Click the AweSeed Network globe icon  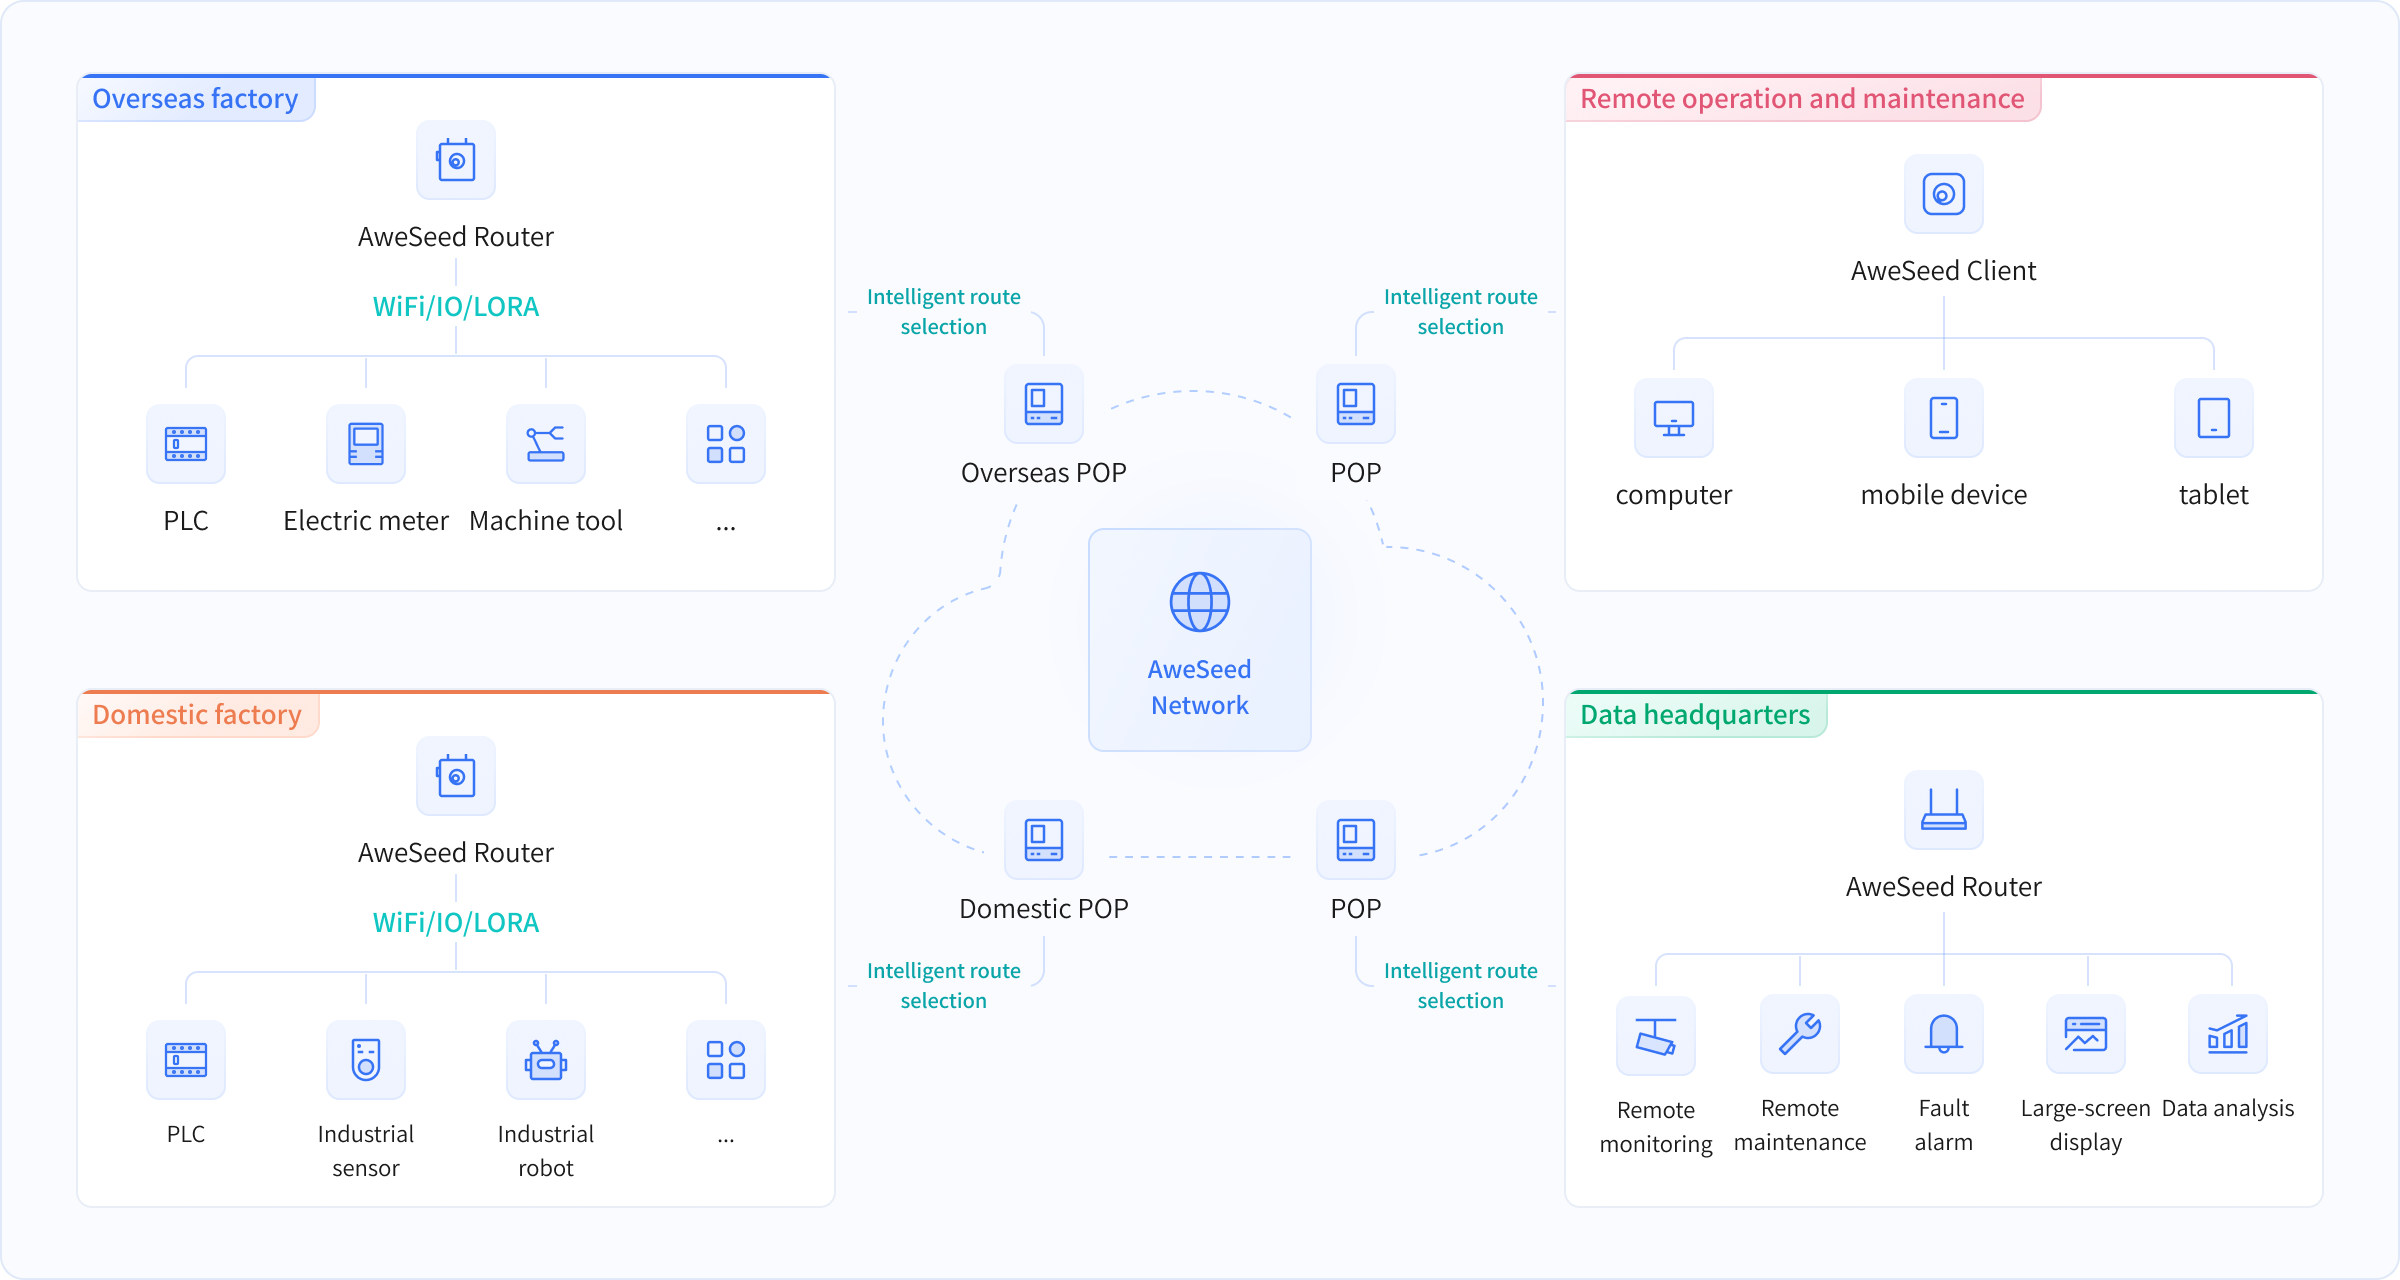(1200, 602)
